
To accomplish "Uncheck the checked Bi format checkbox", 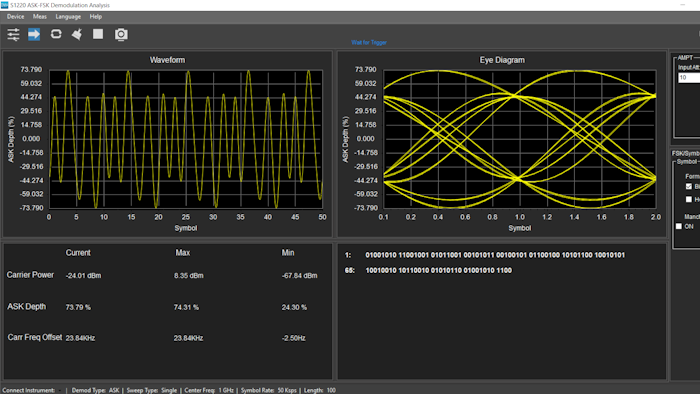I will click(x=689, y=187).
